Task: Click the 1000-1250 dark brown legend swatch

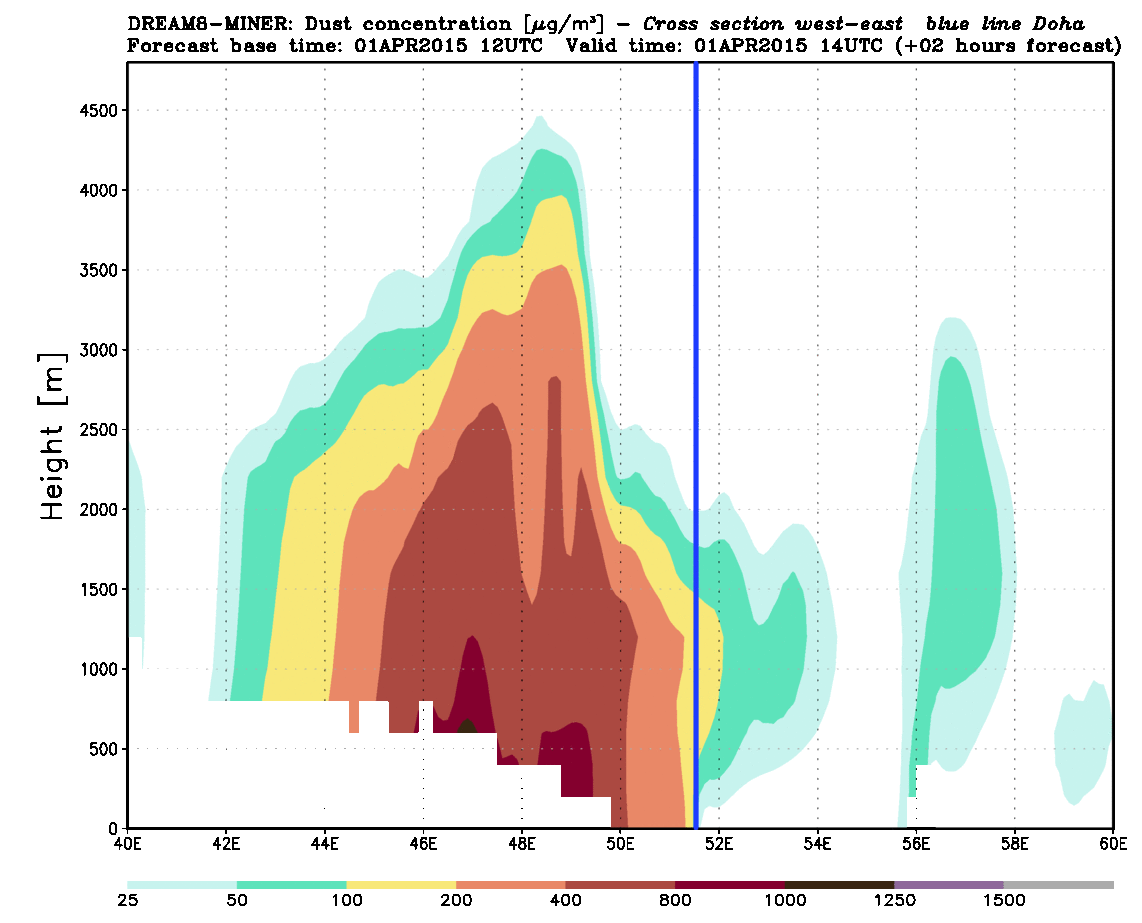Action: pyautogui.click(x=840, y=884)
